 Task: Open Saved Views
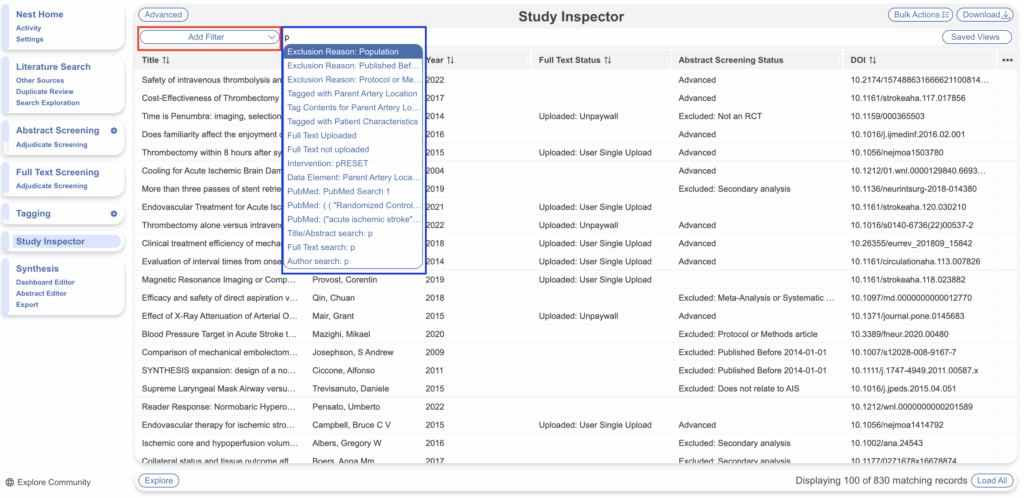click(x=975, y=37)
